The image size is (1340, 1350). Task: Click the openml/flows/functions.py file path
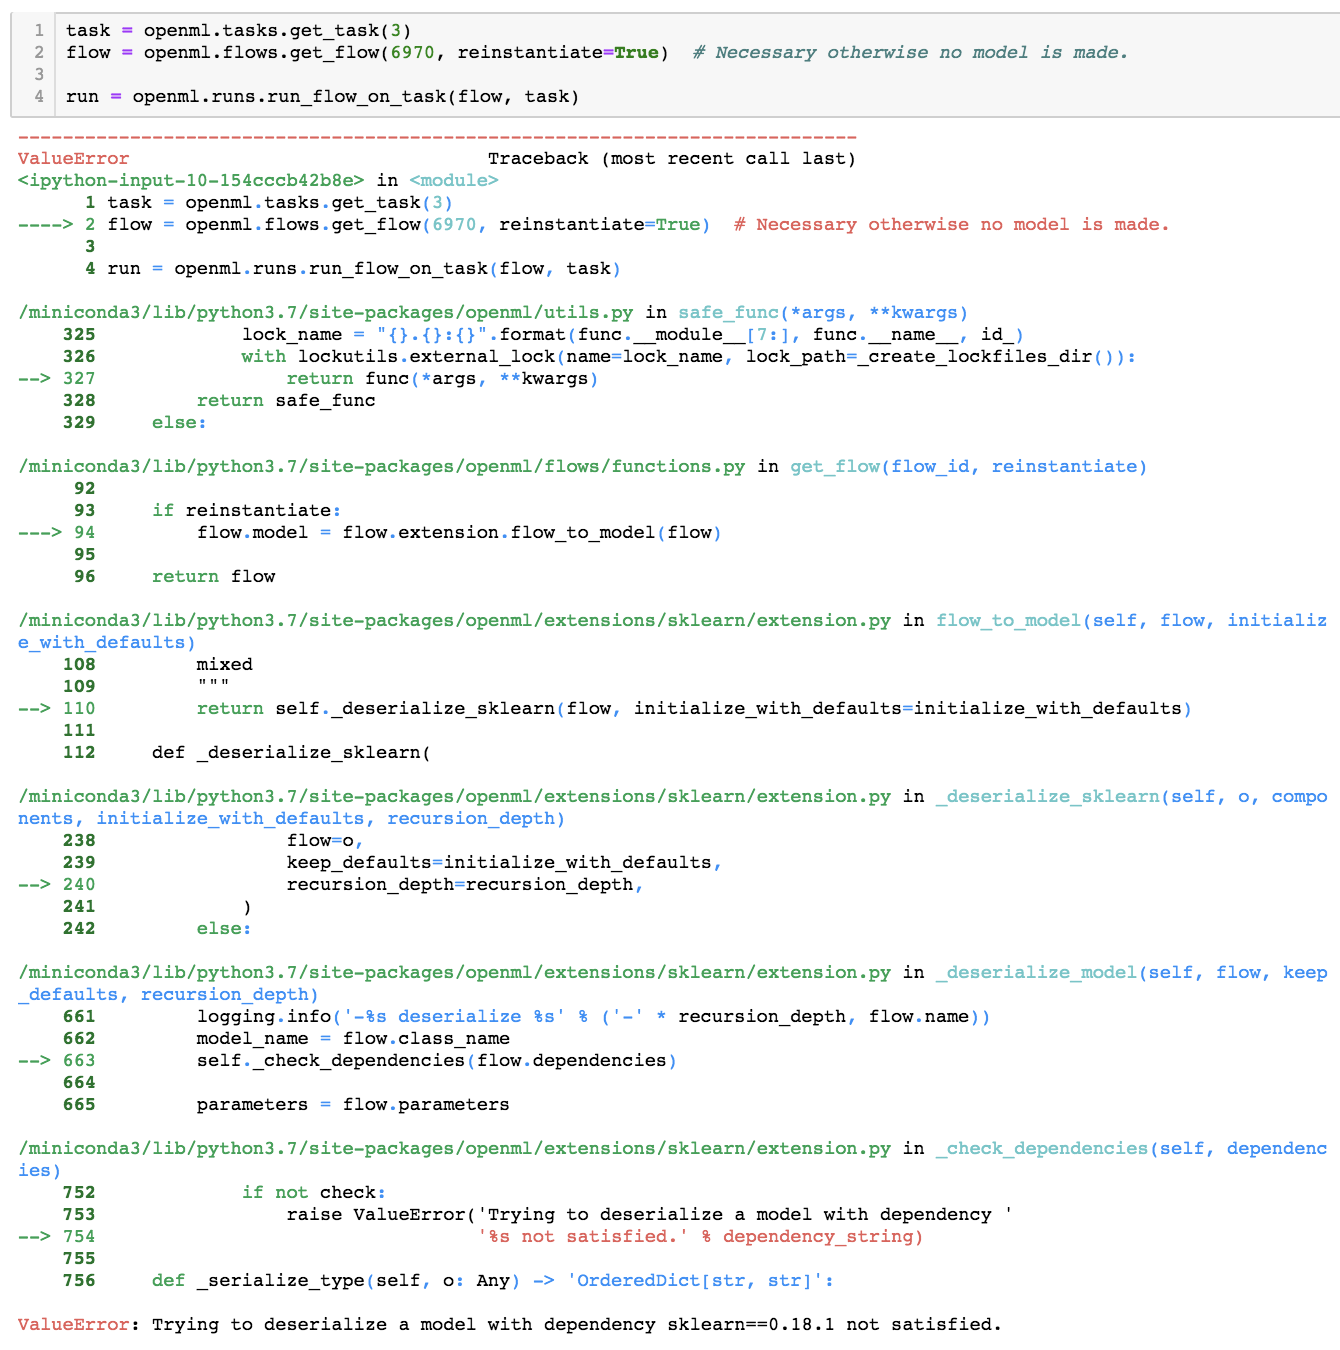381,467
